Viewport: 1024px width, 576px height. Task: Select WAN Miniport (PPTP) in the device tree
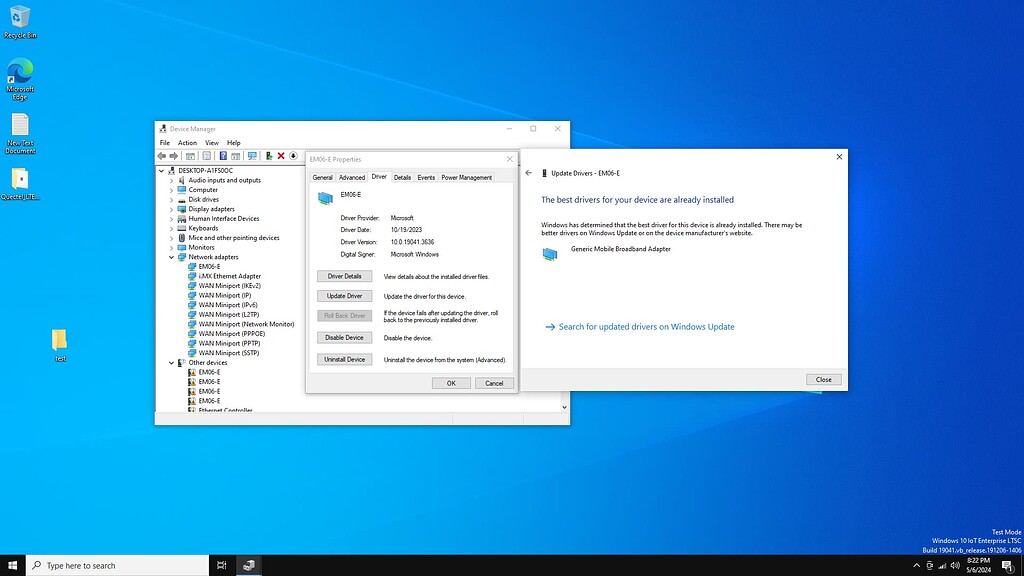pos(231,343)
